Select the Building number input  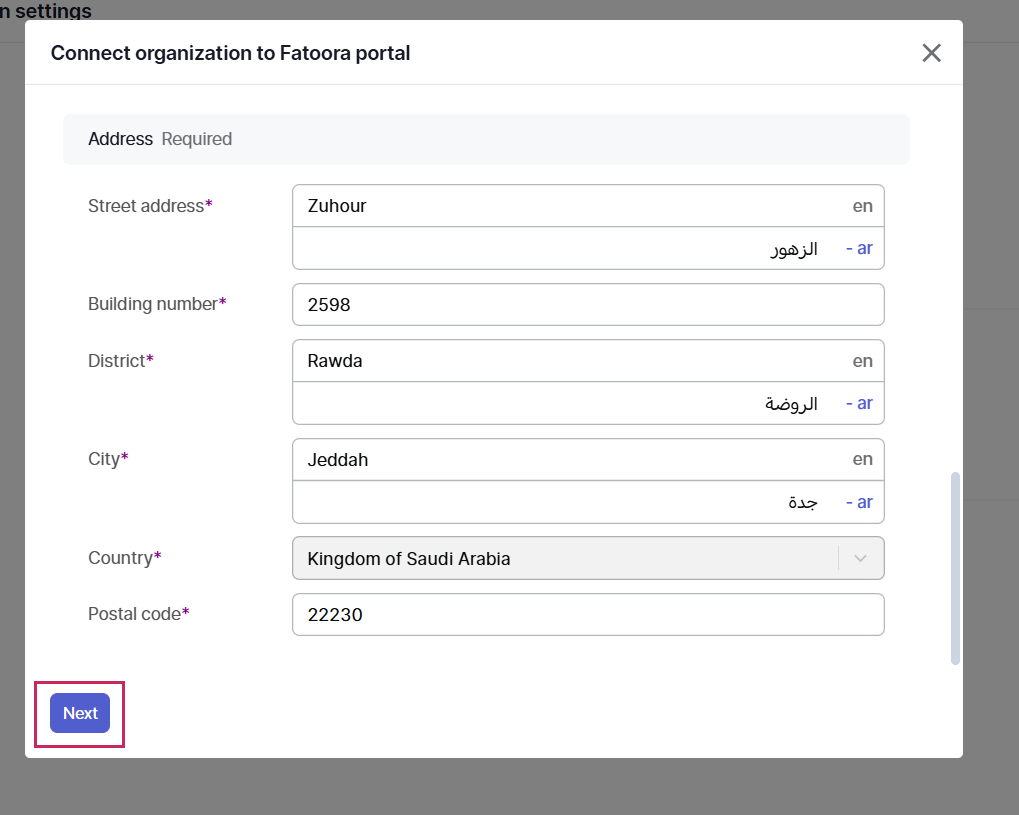(x=588, y=305)
